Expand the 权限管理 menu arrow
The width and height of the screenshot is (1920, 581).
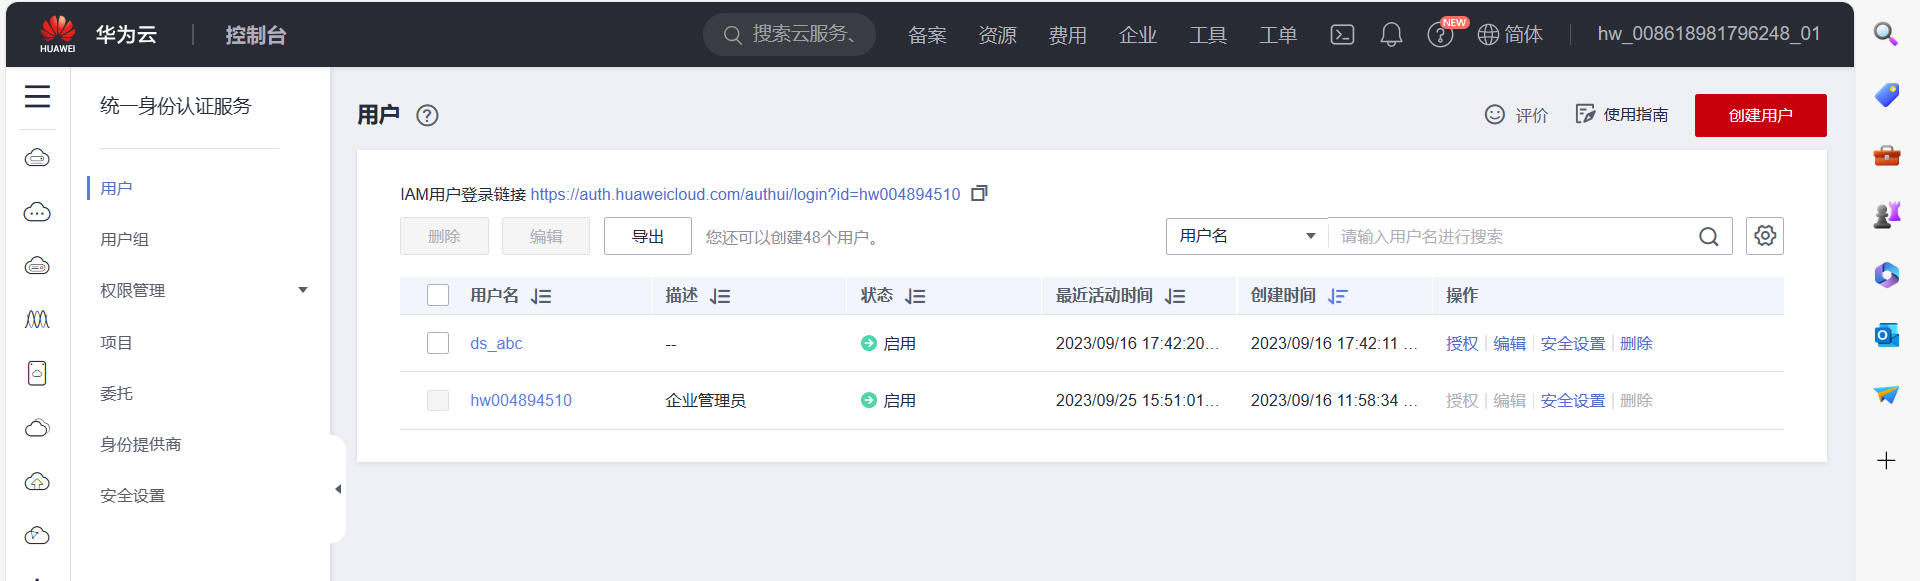pyautogui.click(x=303, y=290)
